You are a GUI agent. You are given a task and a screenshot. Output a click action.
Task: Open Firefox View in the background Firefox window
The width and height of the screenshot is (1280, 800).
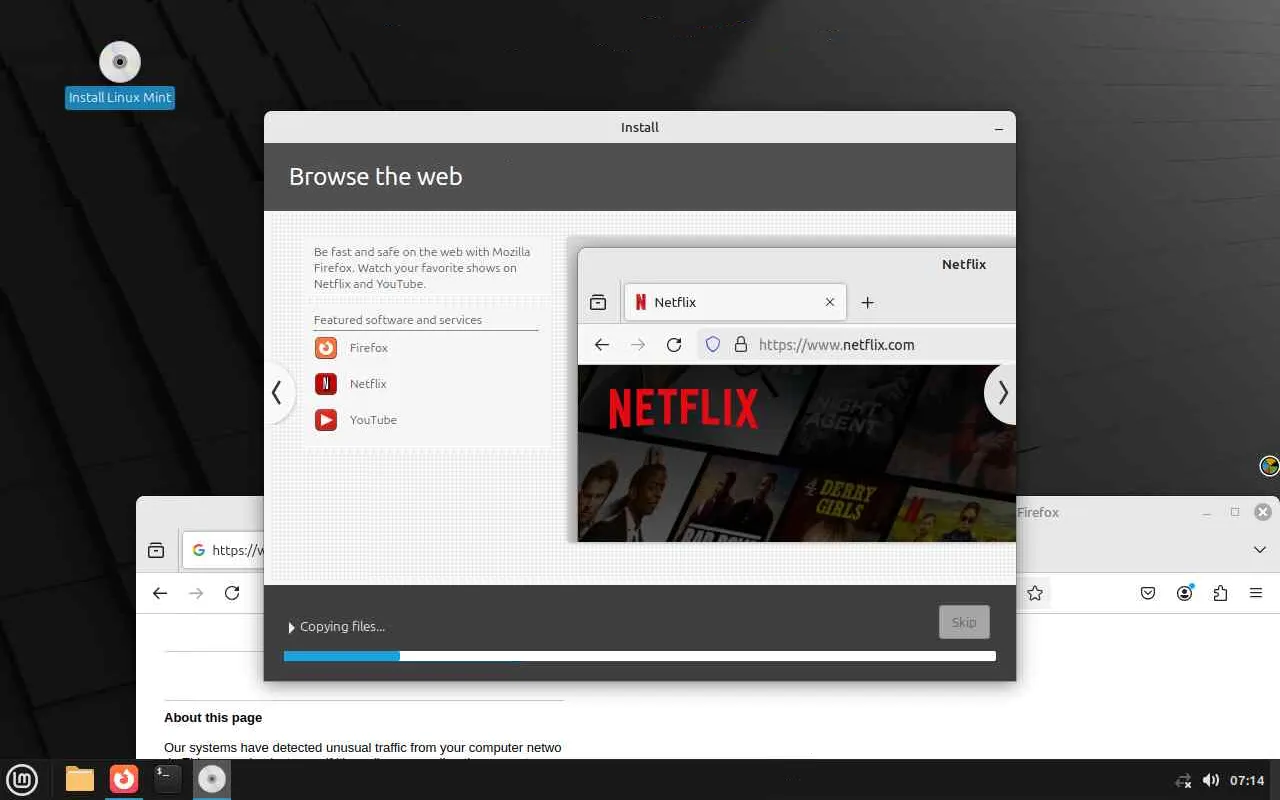pyautogui.click(x=156, y=550)
